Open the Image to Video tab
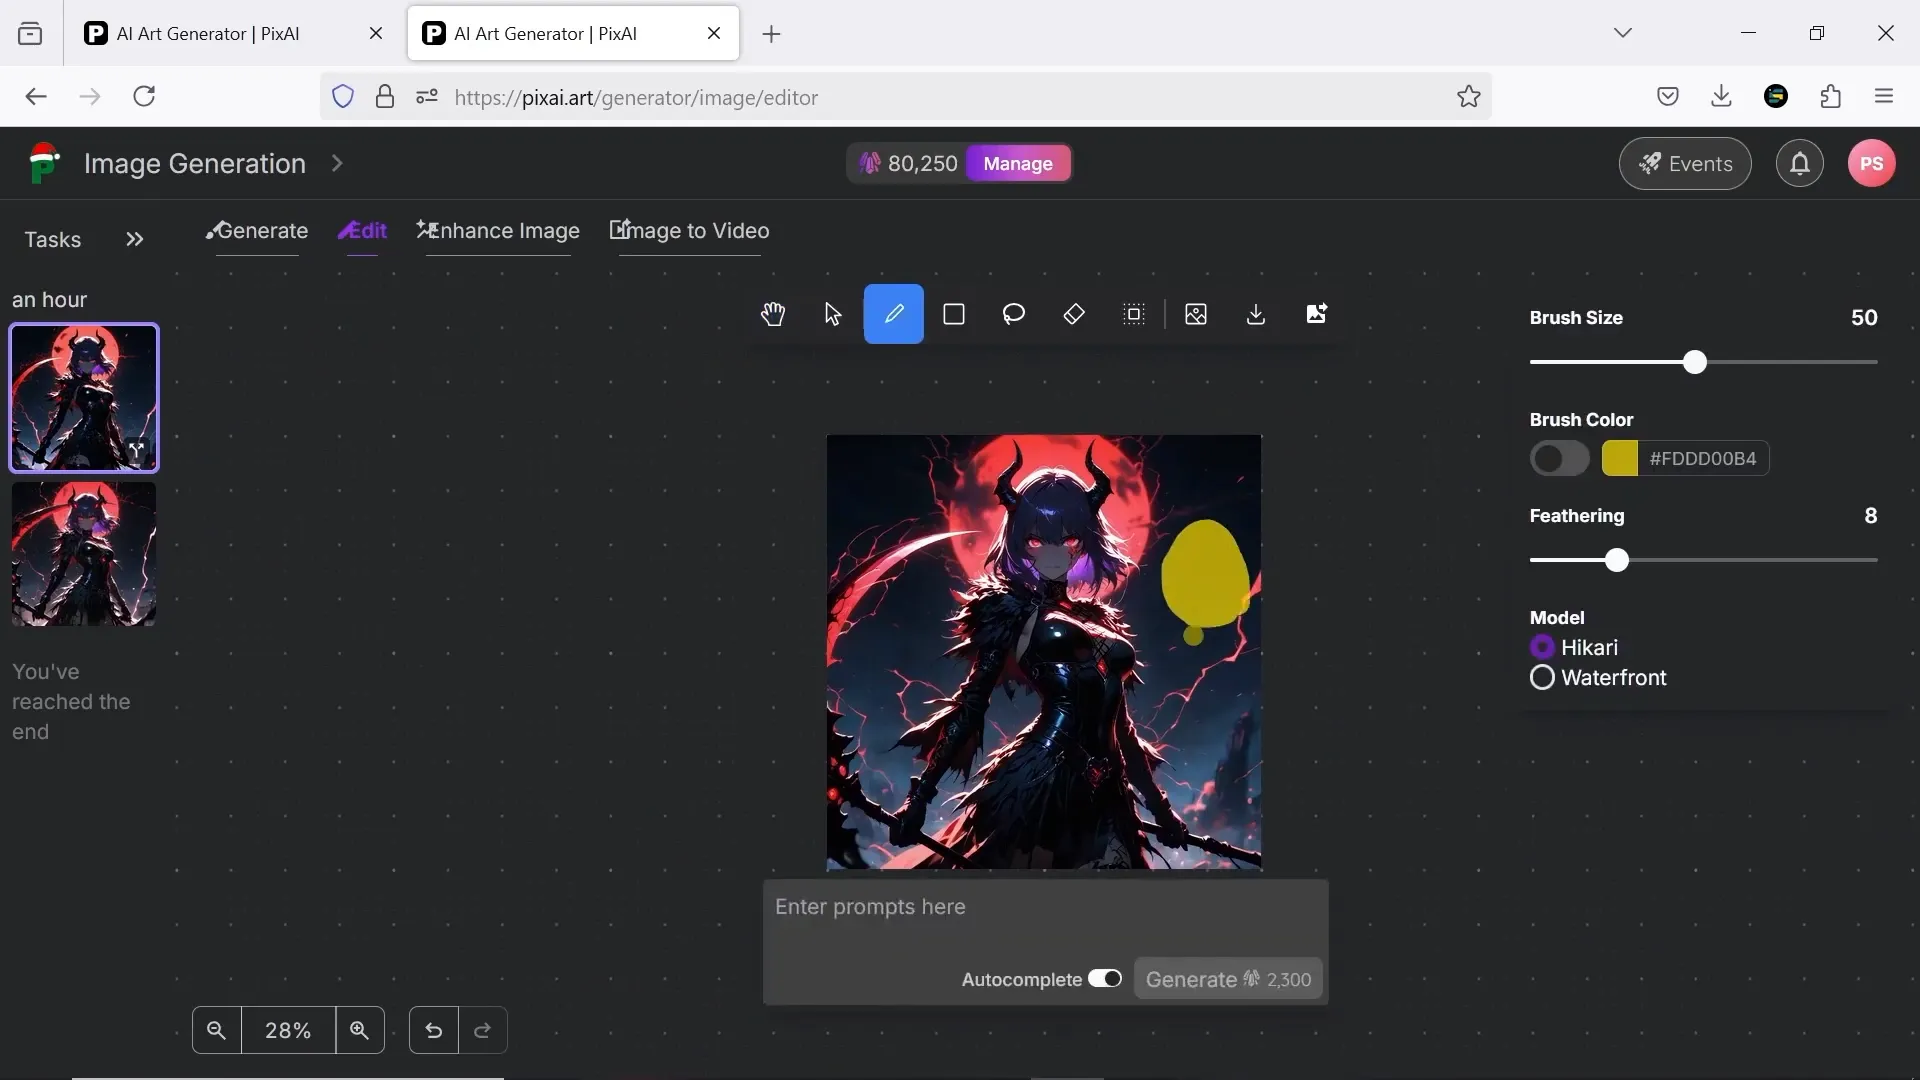This screenshot has height=1080, width=1920. pos(690,231)
